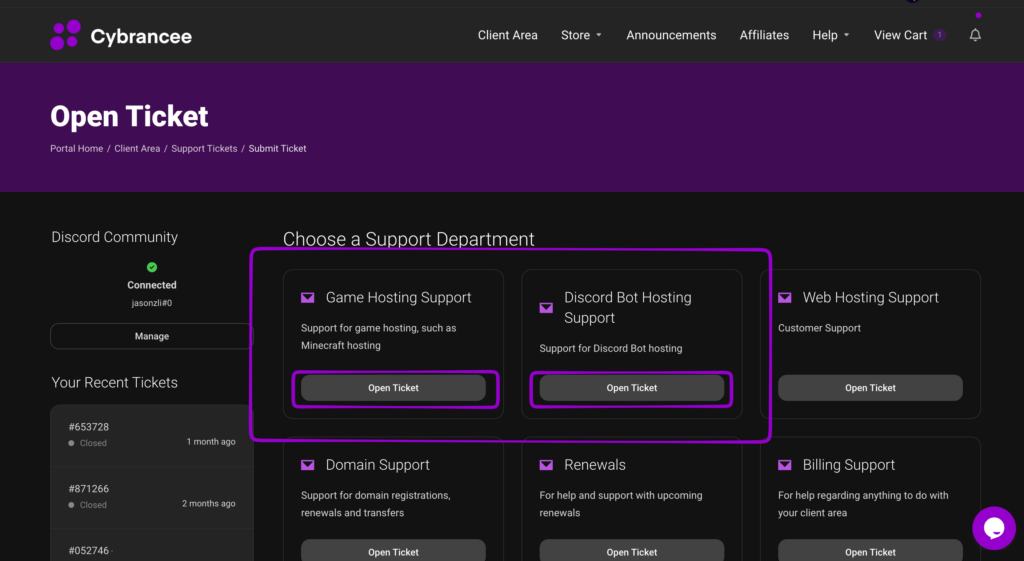
Task: Select the Domain Support title
Action: tap(377, 465)
